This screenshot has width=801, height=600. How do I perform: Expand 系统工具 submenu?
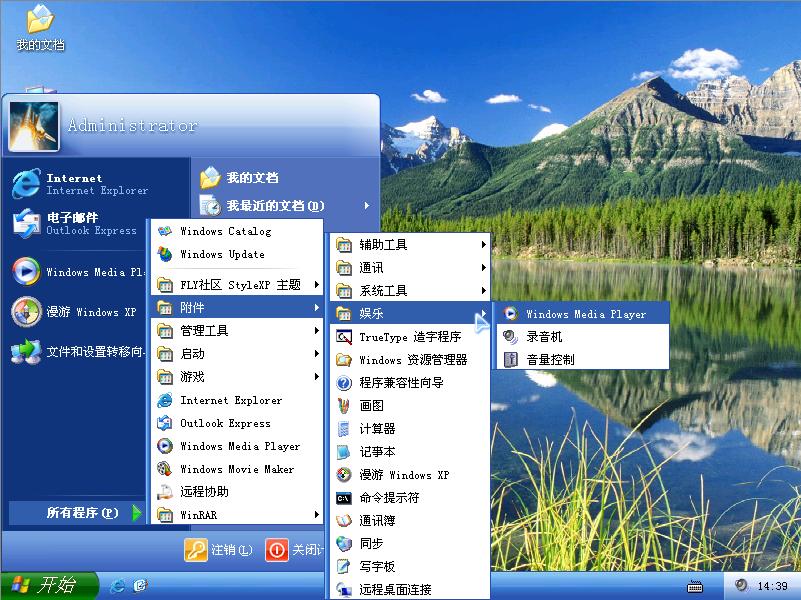410,291
